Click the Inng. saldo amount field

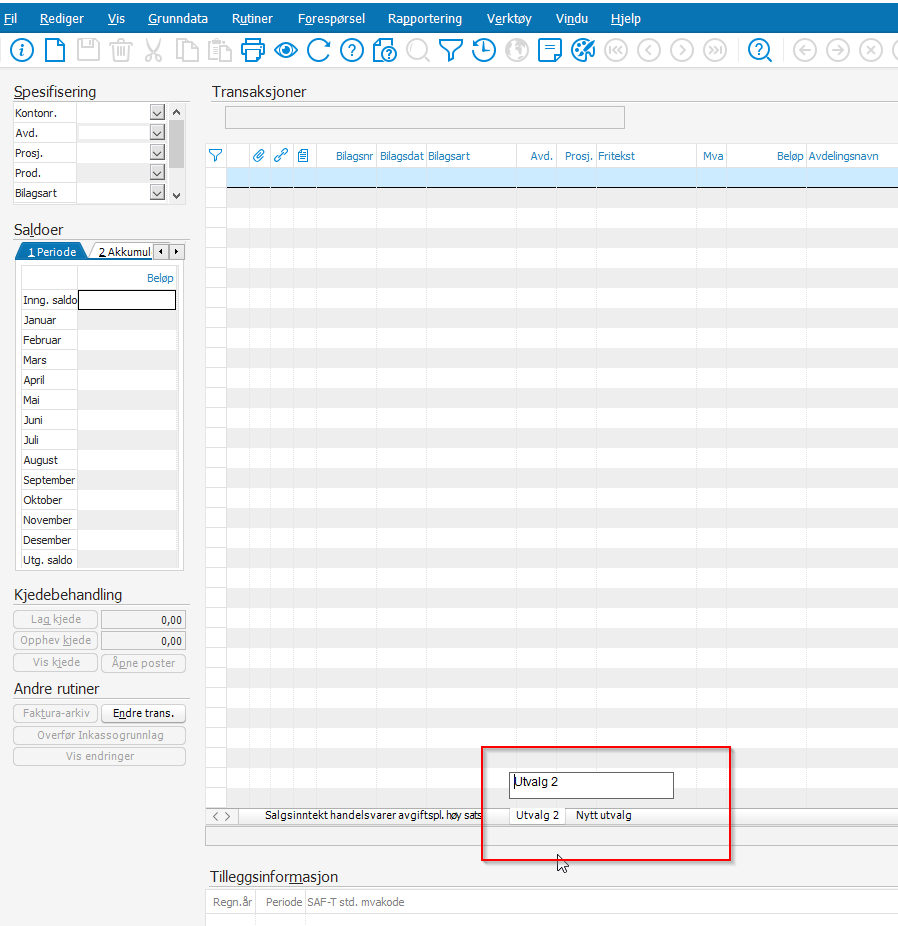pyautogui.click(x=127, y=300)
